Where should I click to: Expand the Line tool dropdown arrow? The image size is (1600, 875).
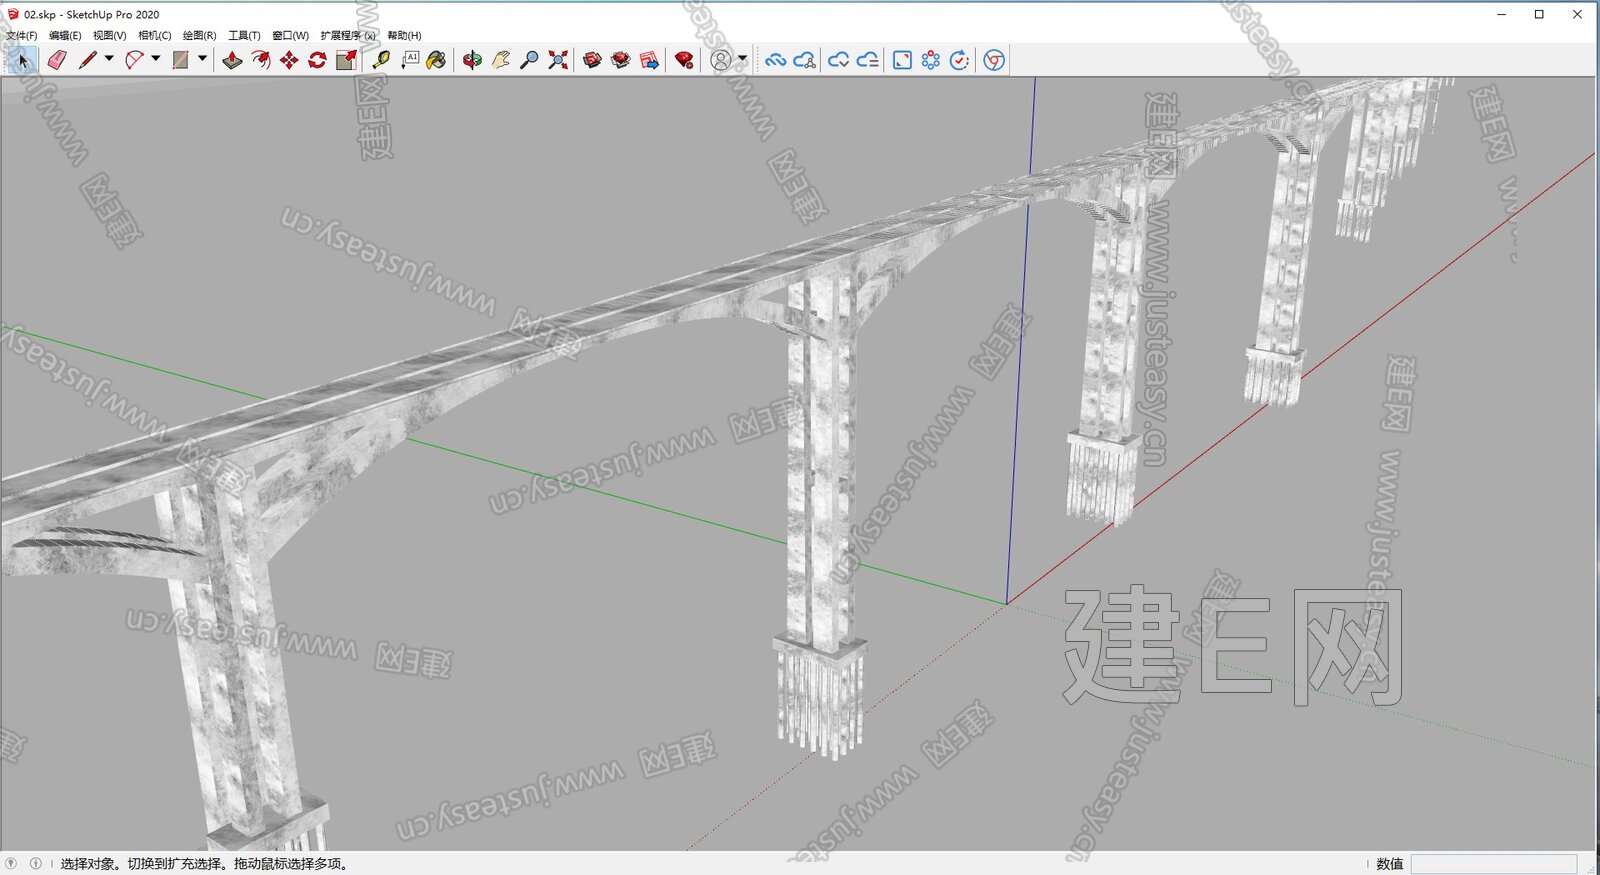109,59
